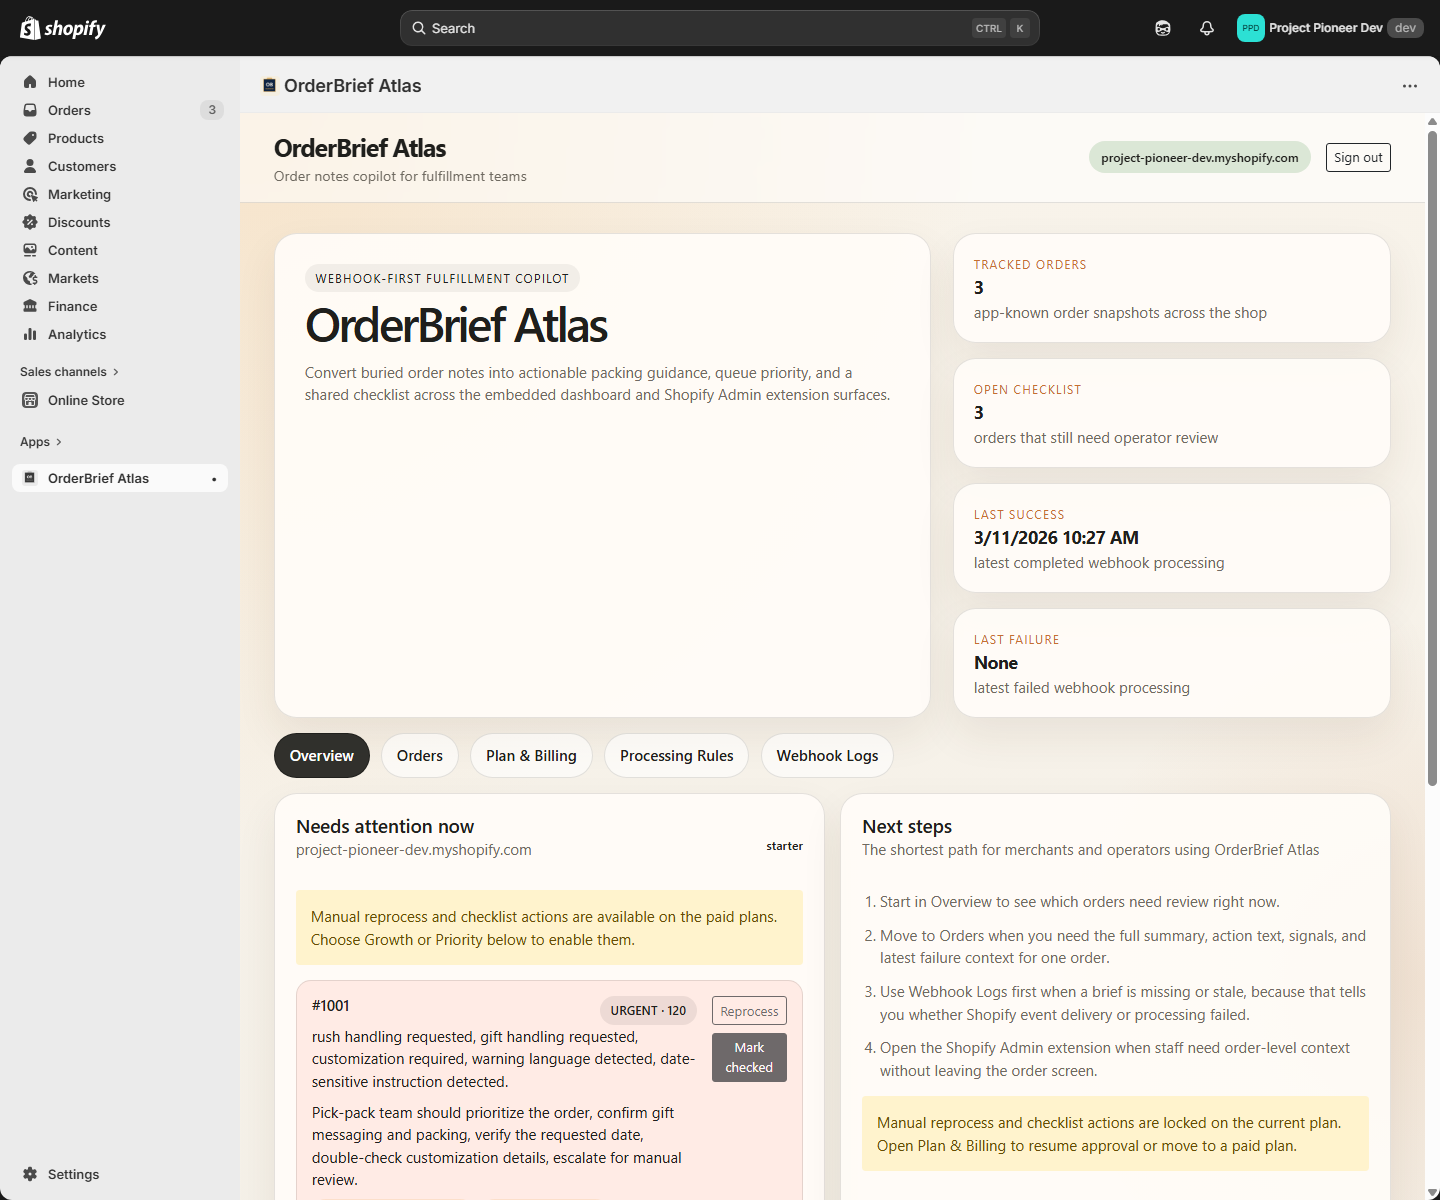The image size is (1440, 1200).
Task: Click the OrderBrief Atlas icon in the page header
Action: [x=269, y=86]
